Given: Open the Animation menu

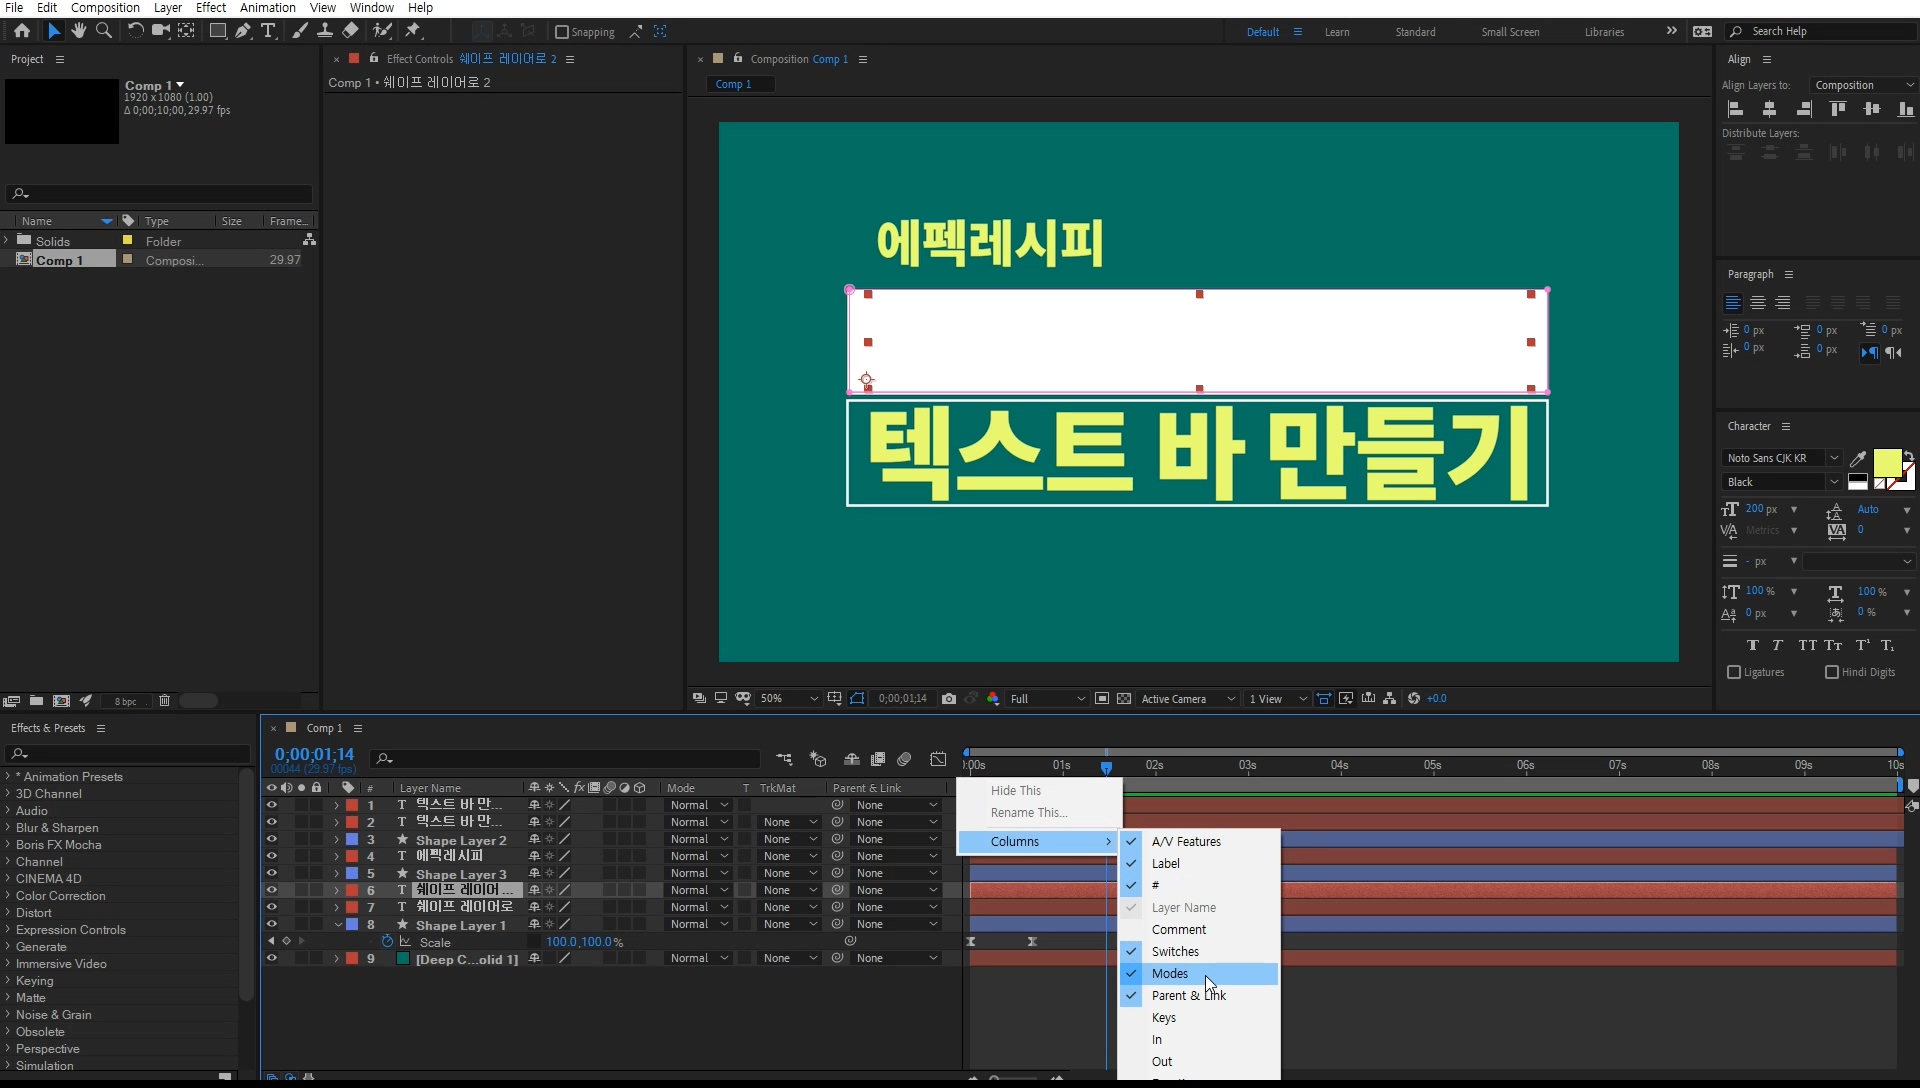Looking at the screenshot, I should [x=267, y=8].
